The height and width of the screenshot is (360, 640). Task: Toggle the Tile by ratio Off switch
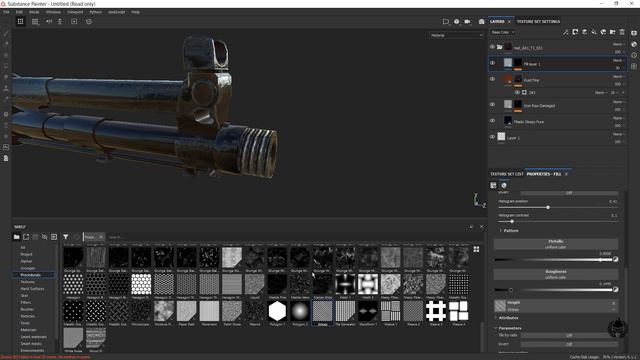tap(569, 336)
